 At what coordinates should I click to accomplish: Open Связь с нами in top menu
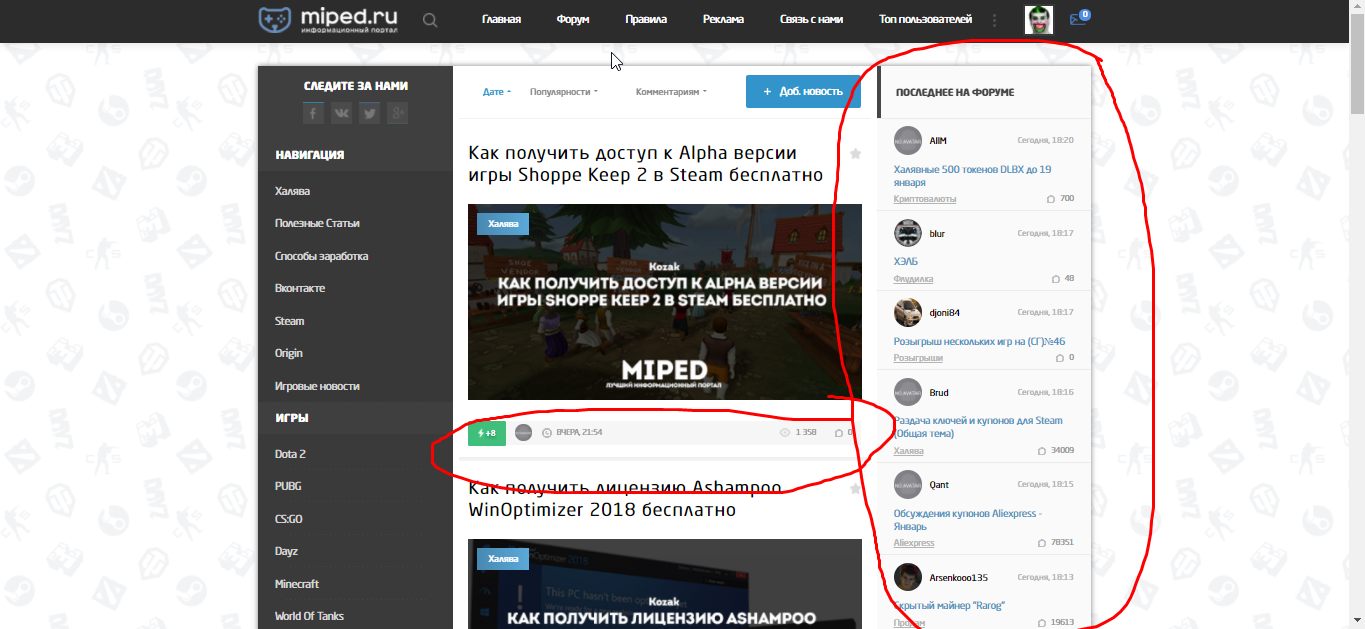(811, 20)
